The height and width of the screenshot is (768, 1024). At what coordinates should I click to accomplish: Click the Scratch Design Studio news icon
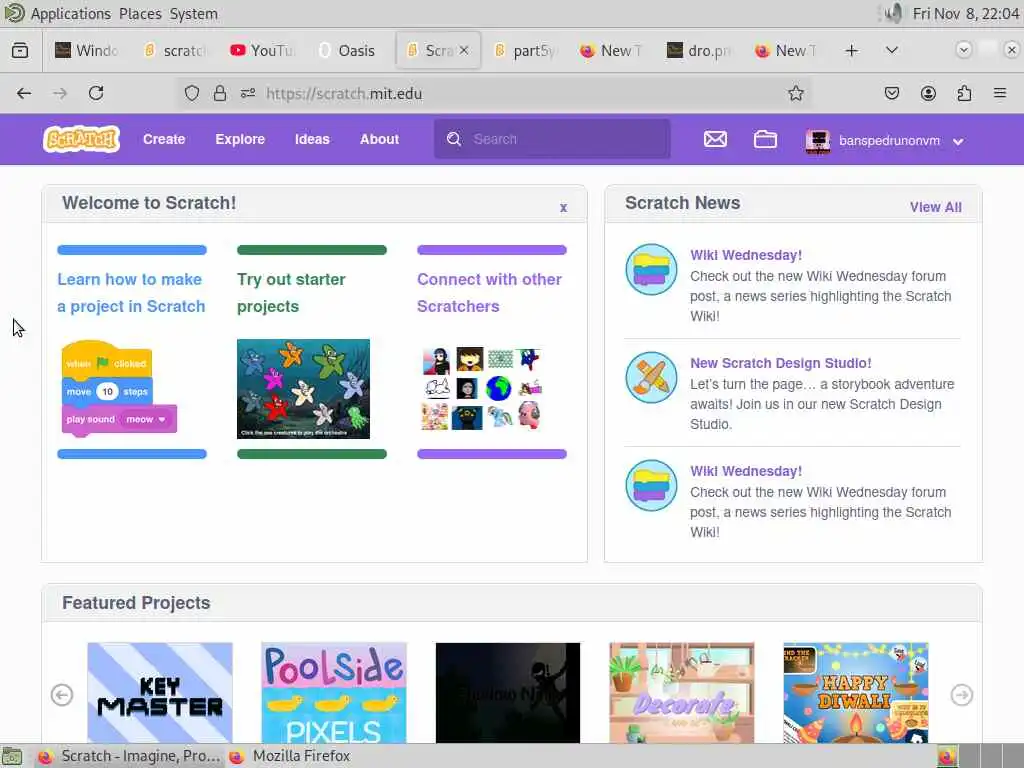coord(651,377)
